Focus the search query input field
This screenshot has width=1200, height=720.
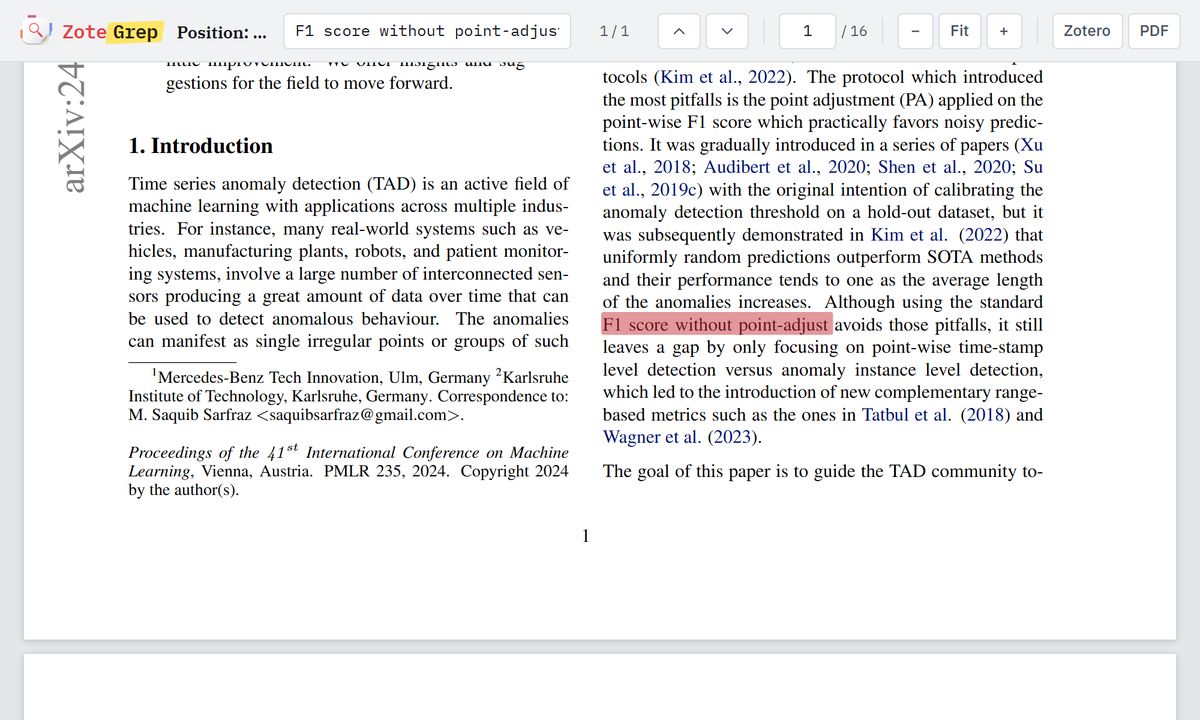(x=427, y=31)
